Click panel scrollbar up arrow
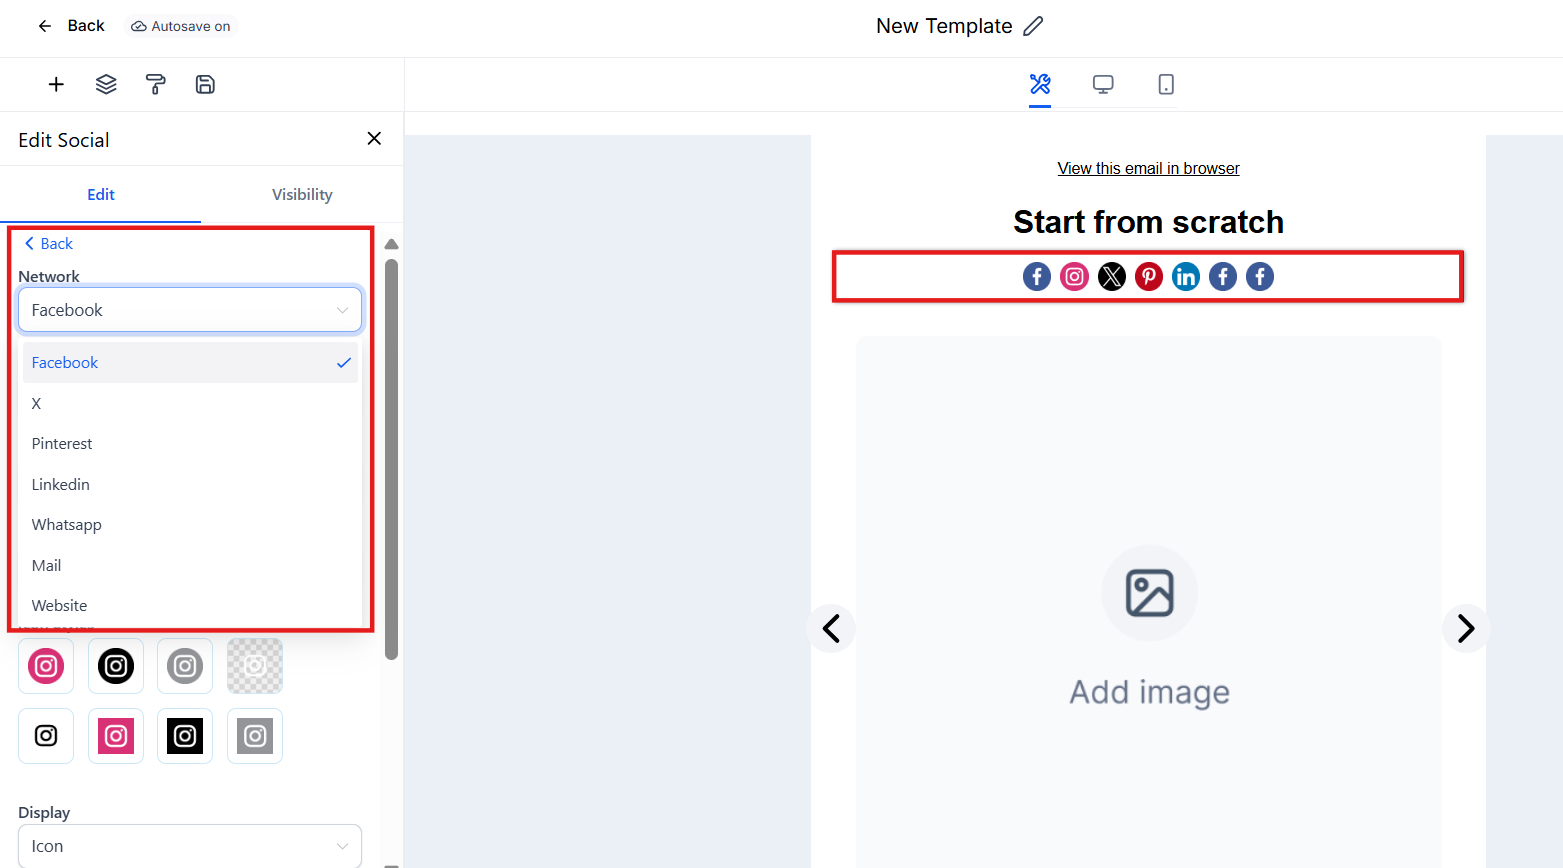 coord(392,244)
